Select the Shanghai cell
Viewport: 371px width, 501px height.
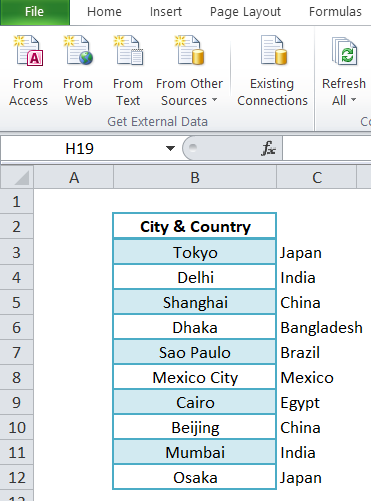click(x=195, y=302)
